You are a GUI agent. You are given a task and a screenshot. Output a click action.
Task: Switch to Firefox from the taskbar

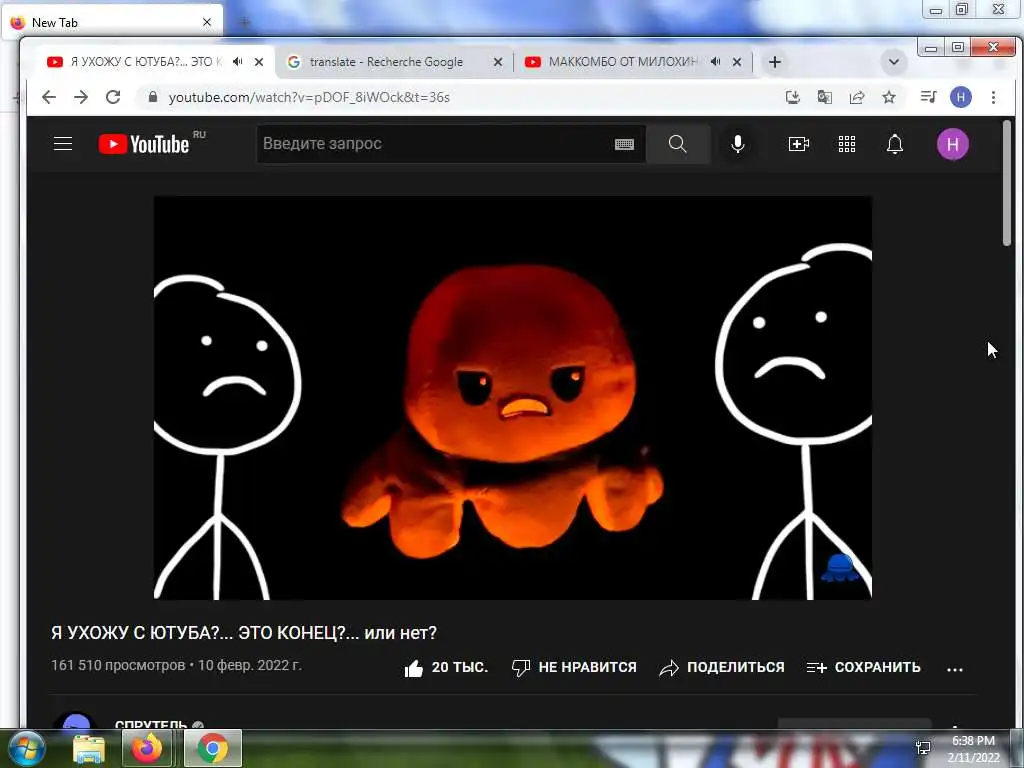pyautogui.click(x=147, y=748)
